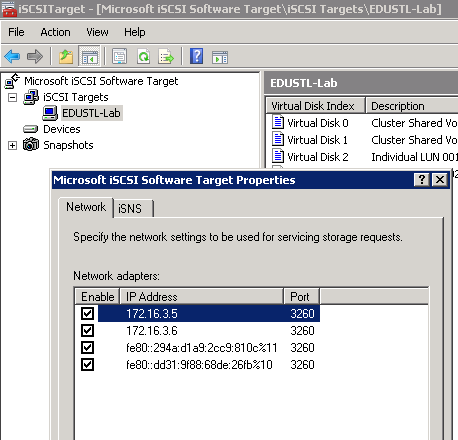Click Virtual Disk 1's Cluster Shared description

(x=414, y=140)
